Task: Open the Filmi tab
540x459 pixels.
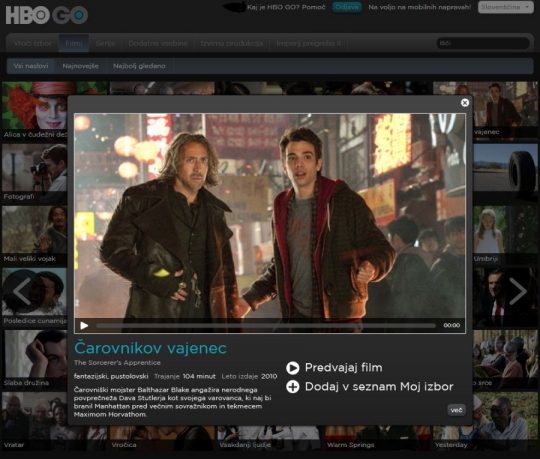Action: [x=74, y=43]
